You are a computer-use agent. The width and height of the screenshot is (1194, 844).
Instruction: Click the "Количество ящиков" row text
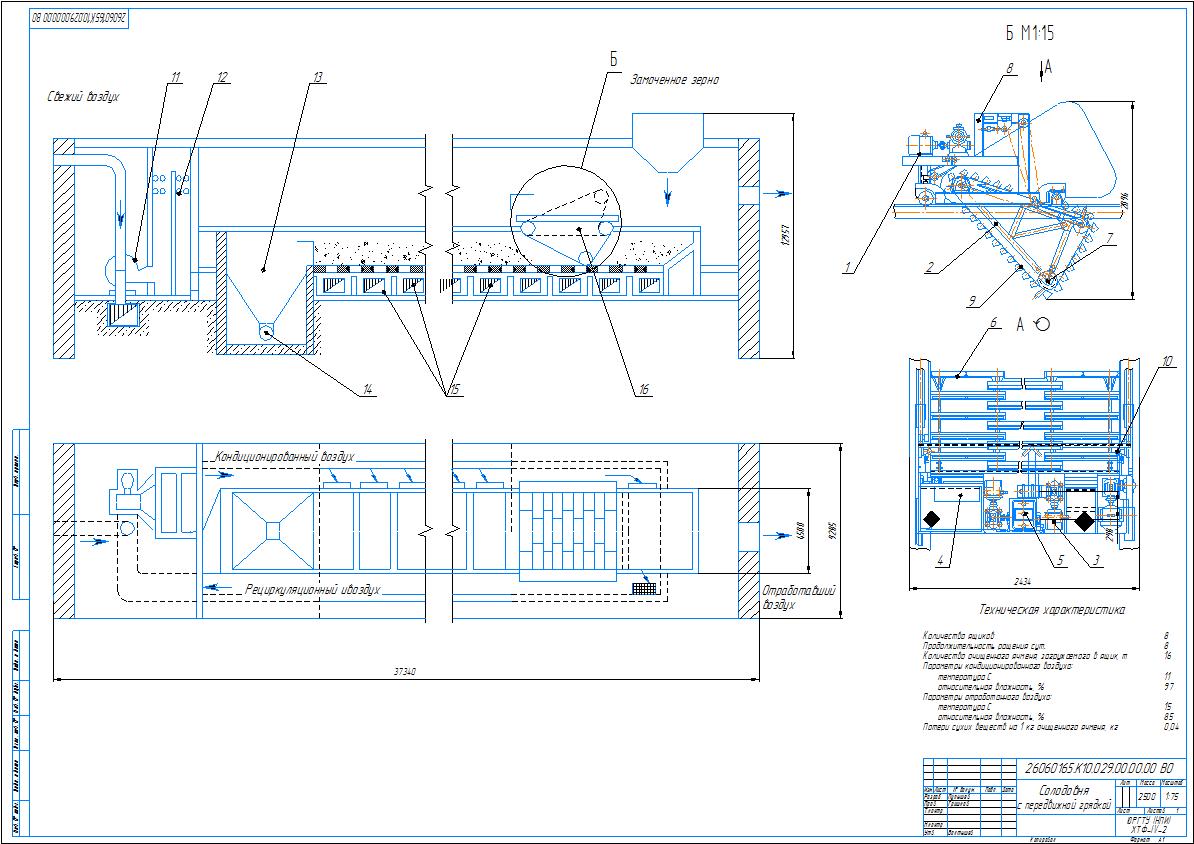[x=959, y=635]
